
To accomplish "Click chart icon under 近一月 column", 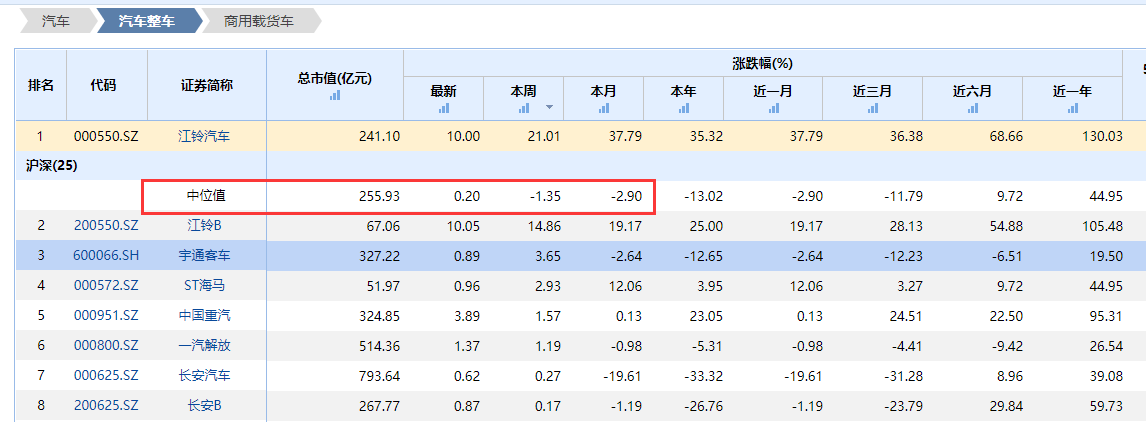I will [x=773, y=108].
